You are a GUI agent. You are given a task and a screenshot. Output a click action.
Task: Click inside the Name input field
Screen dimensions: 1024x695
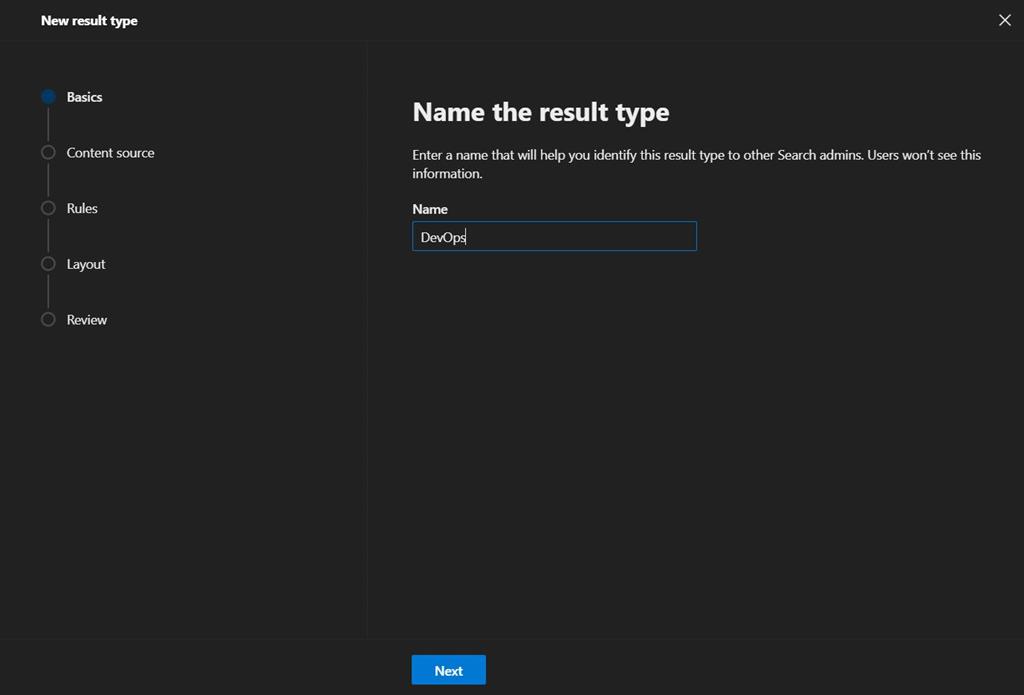554,235
